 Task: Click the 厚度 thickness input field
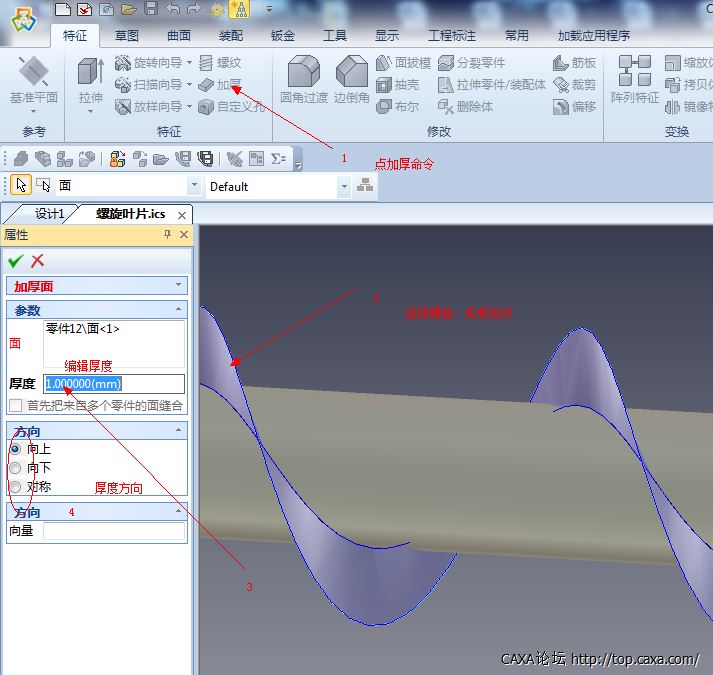(113, 384)
